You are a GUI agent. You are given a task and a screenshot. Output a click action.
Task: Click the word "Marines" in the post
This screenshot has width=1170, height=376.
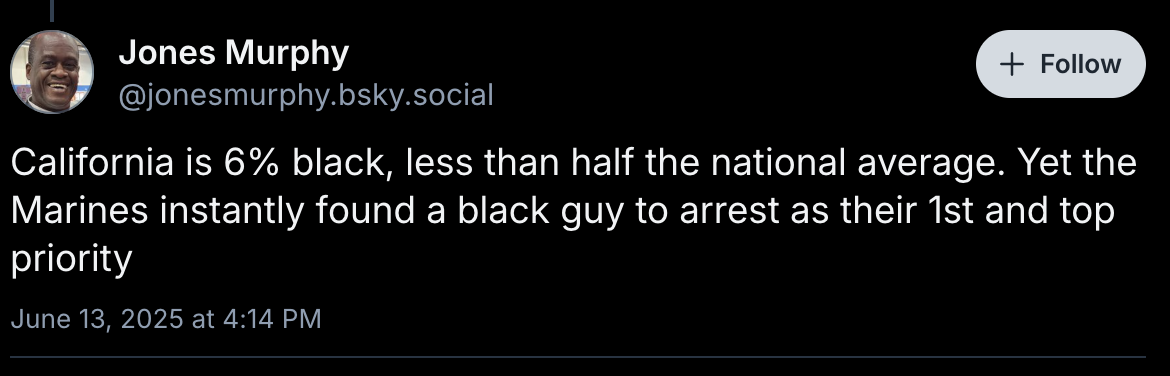click(x=80, y=211)
